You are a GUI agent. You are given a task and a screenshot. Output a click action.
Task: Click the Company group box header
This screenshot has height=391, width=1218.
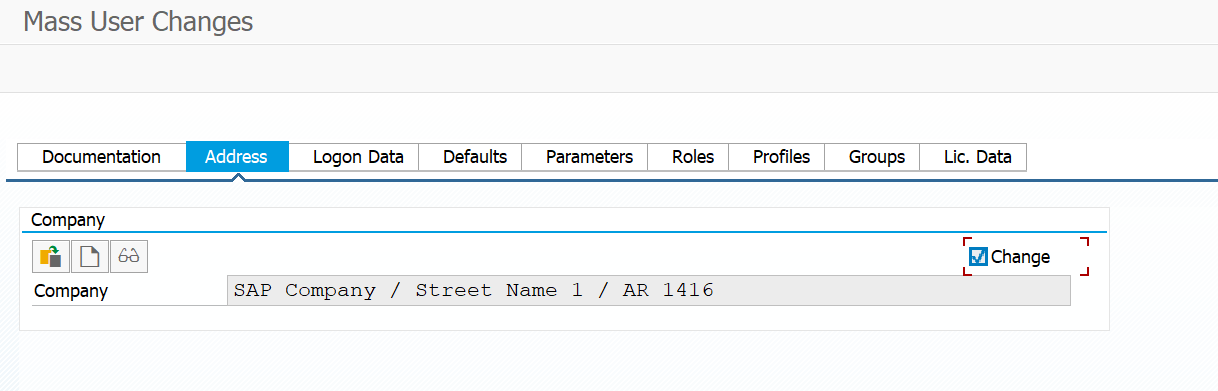[x=68, y=220]
